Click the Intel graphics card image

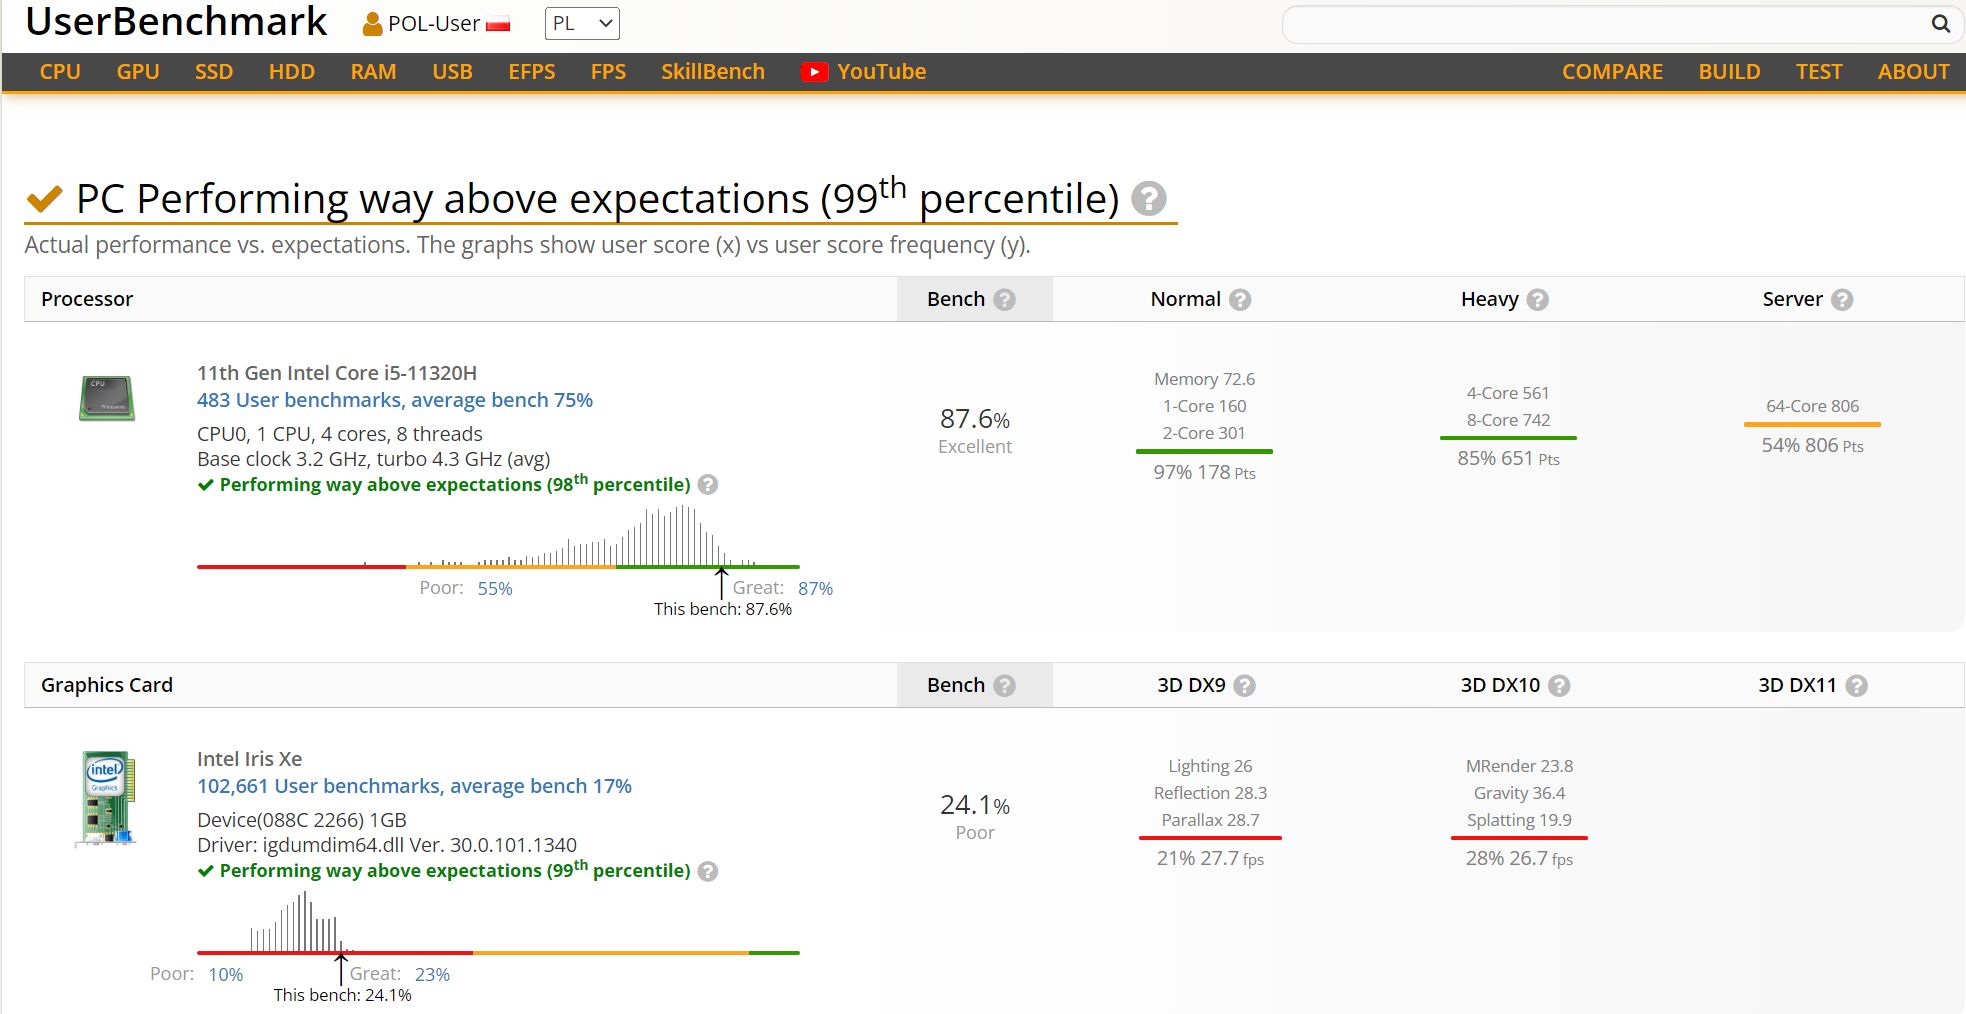point(106,797)
